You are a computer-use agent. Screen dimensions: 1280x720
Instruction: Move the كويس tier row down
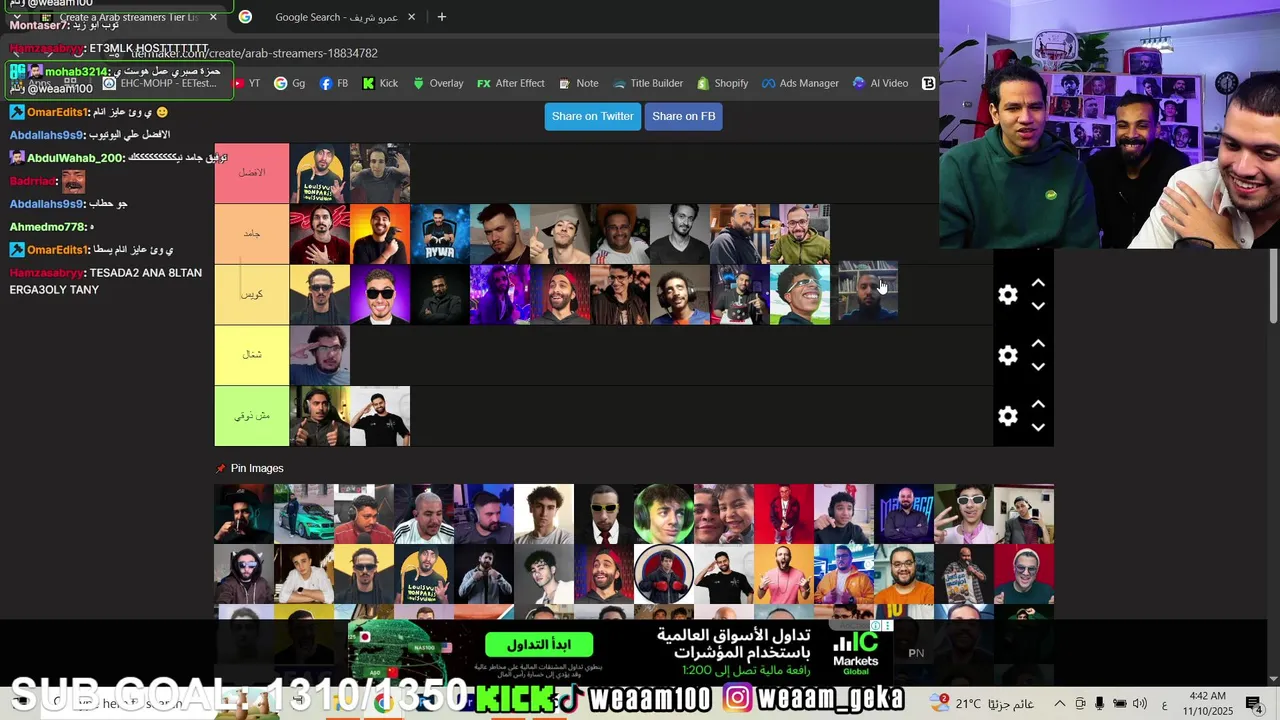(x=1038, y=306)
